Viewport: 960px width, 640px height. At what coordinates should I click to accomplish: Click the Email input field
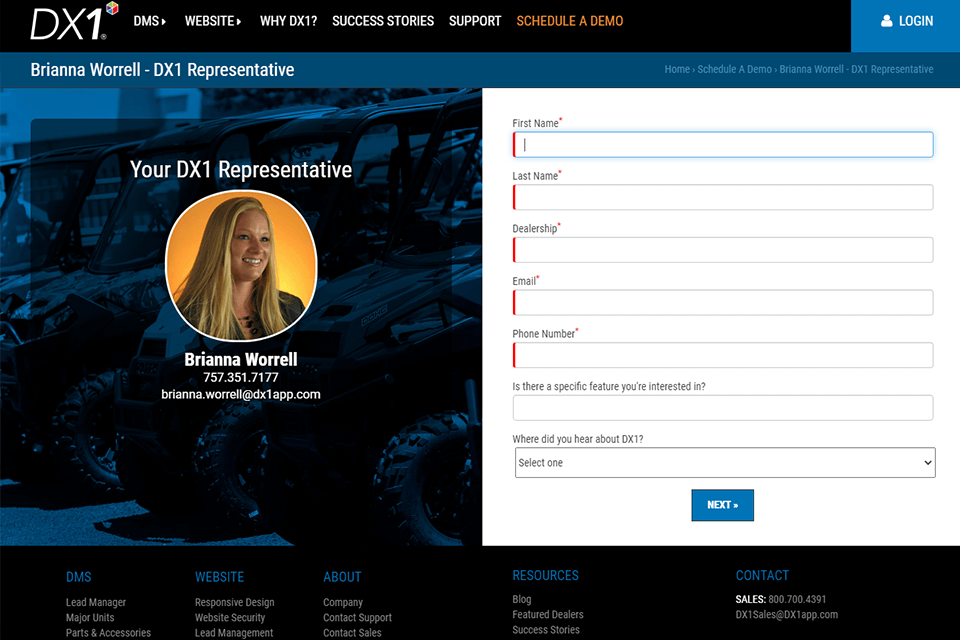pos(722,303)
